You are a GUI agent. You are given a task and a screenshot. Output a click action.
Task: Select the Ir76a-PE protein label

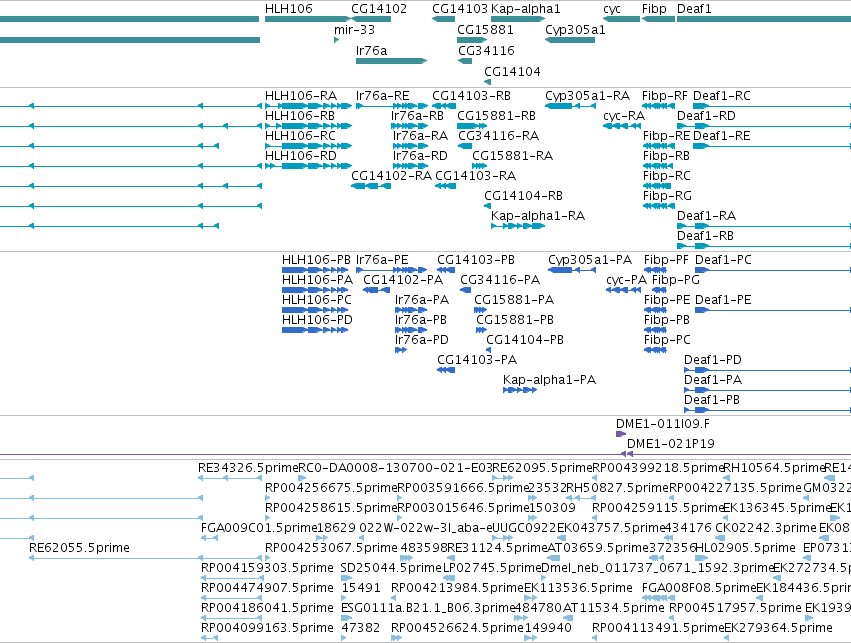382,260
